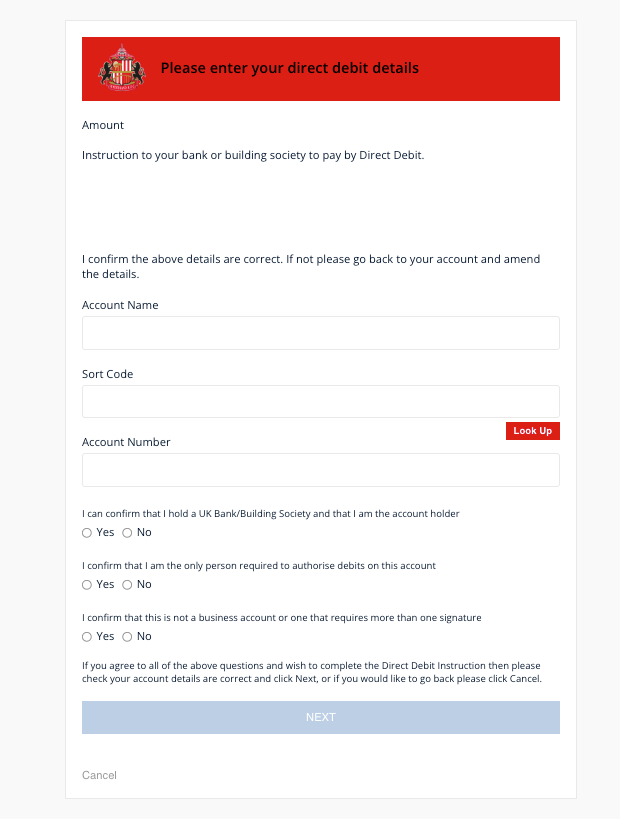Select Yes for not a business account

pos(87,637)
